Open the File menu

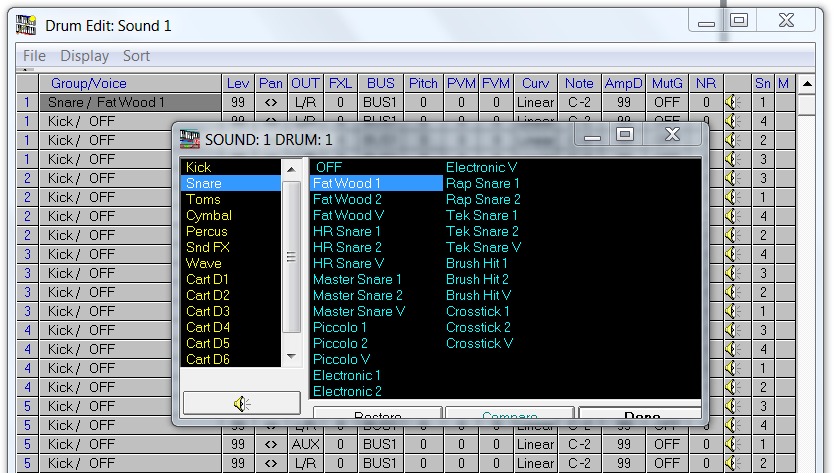point(34,56)
